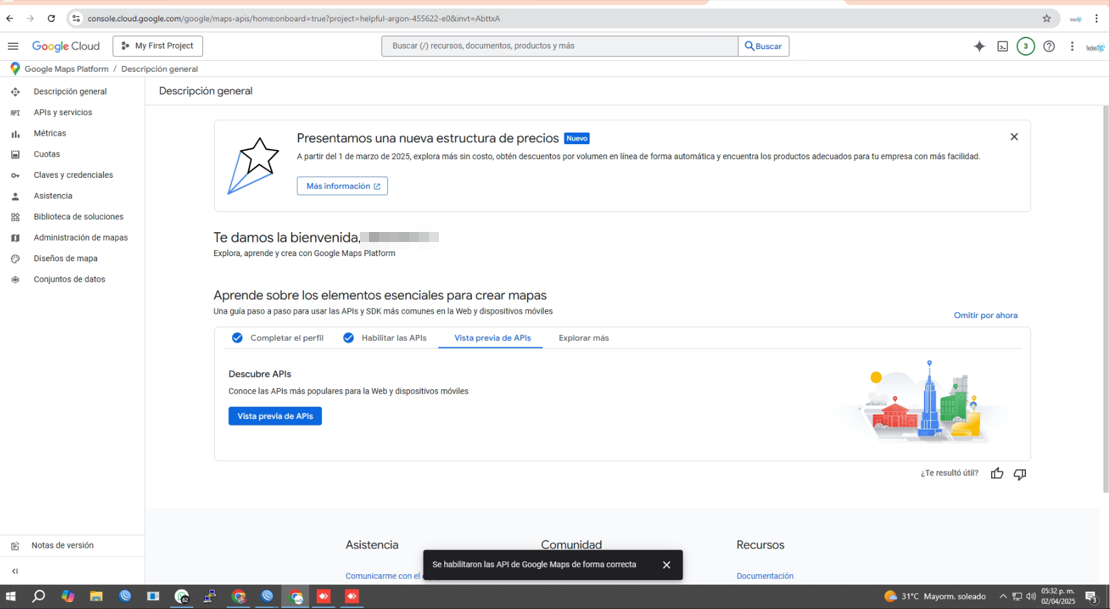This screenshot has height=609, width=1110.
Task: Focus the resource search field
Action: (559, 46)
